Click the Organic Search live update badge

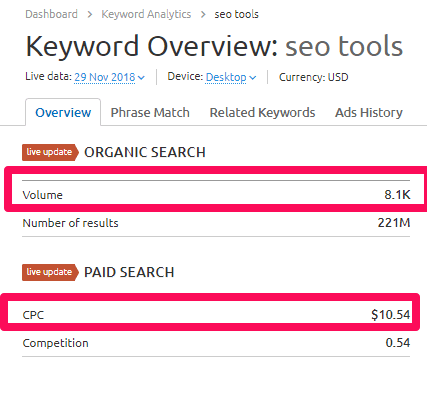50,152
